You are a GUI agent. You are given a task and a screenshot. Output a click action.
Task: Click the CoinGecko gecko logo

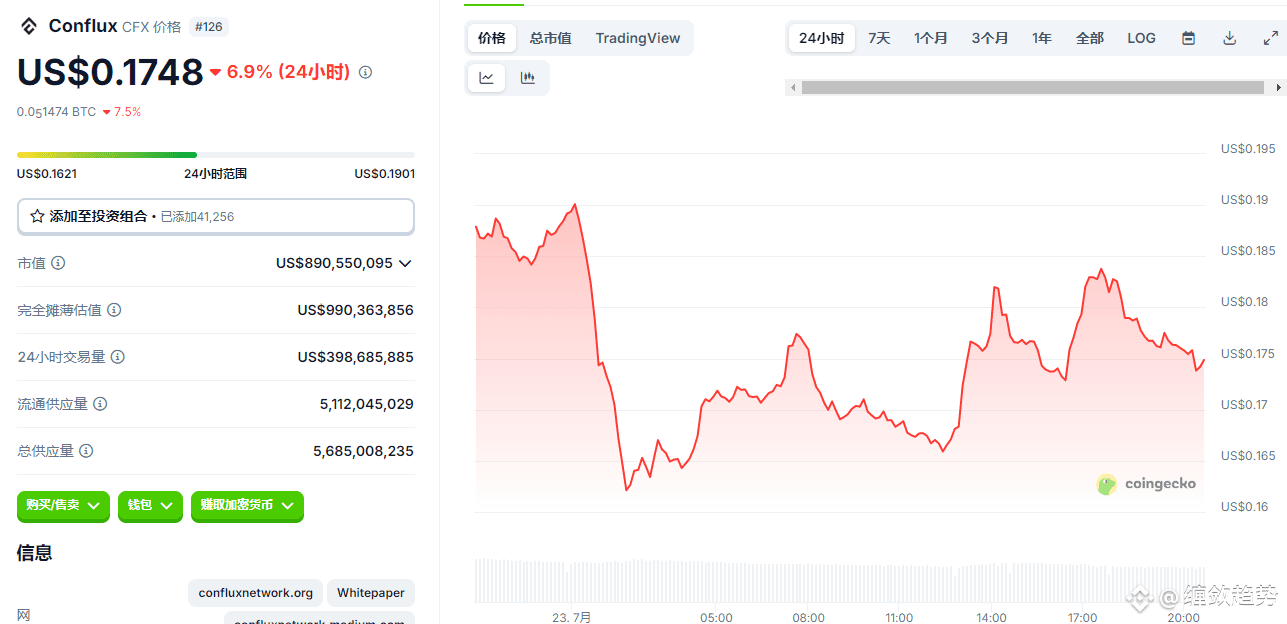[1106, 484]
